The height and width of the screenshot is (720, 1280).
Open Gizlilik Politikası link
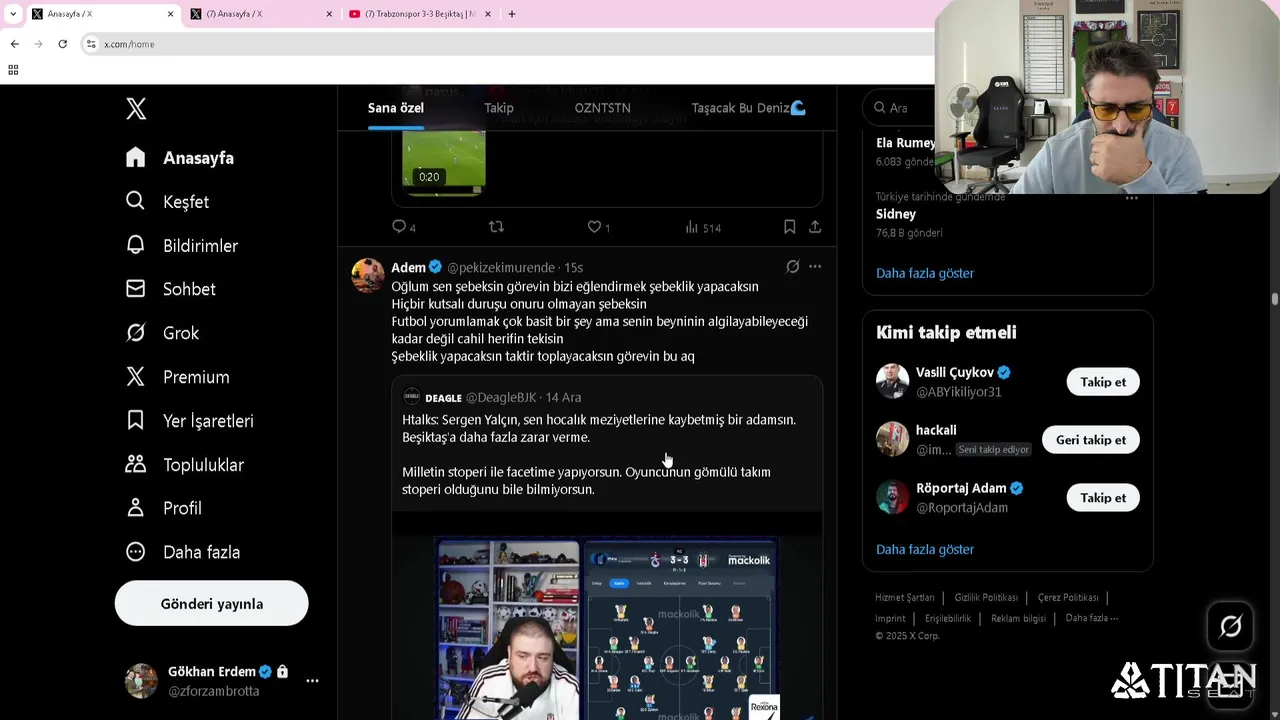tap(986, 598)
